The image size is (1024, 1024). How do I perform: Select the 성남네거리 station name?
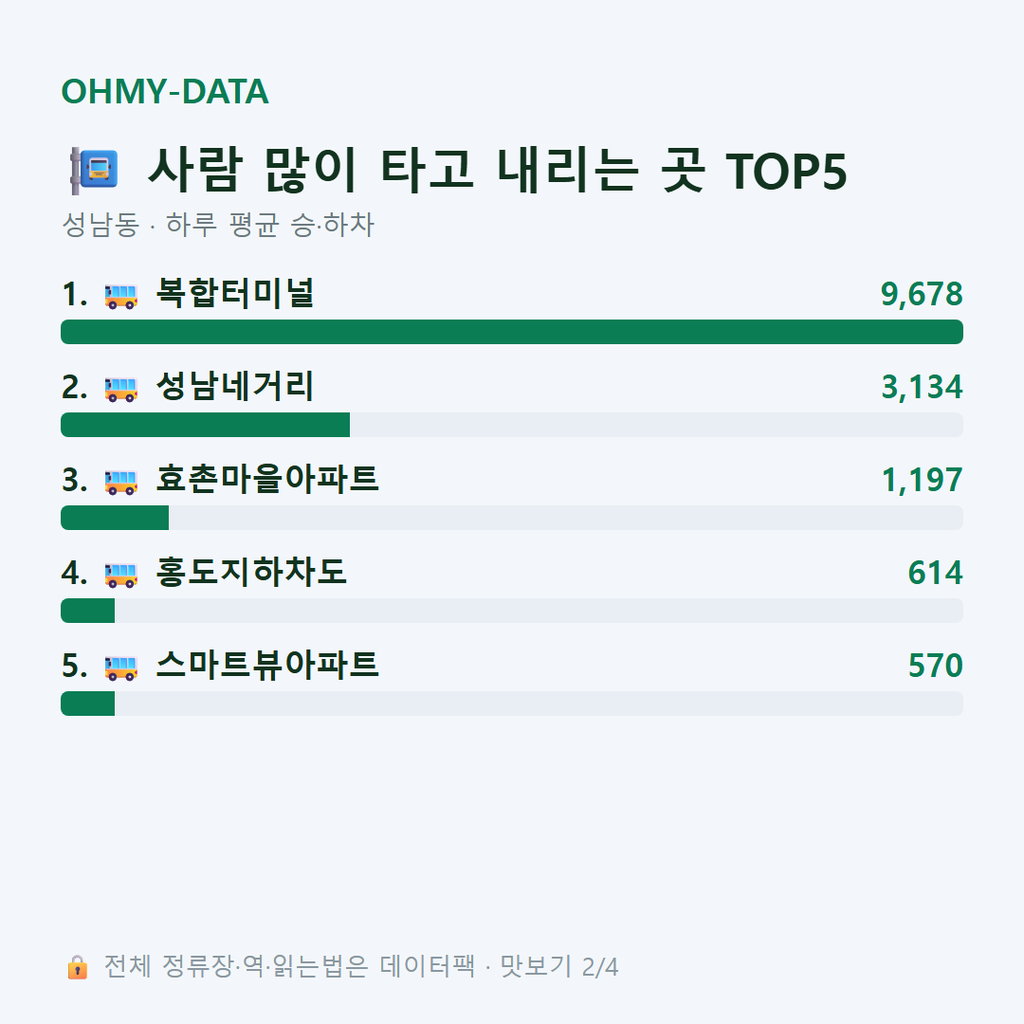235,386
